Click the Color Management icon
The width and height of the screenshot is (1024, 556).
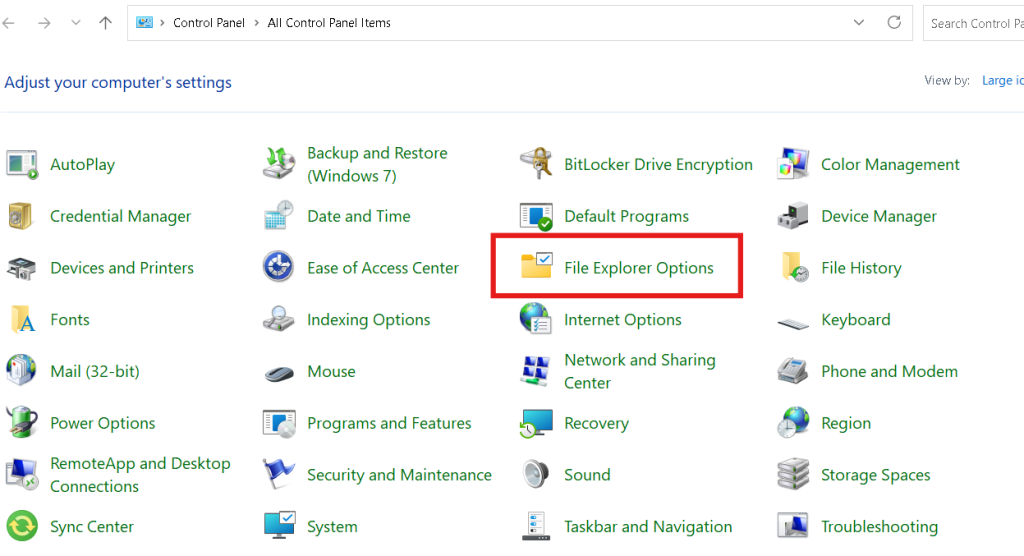click(793, 164)
